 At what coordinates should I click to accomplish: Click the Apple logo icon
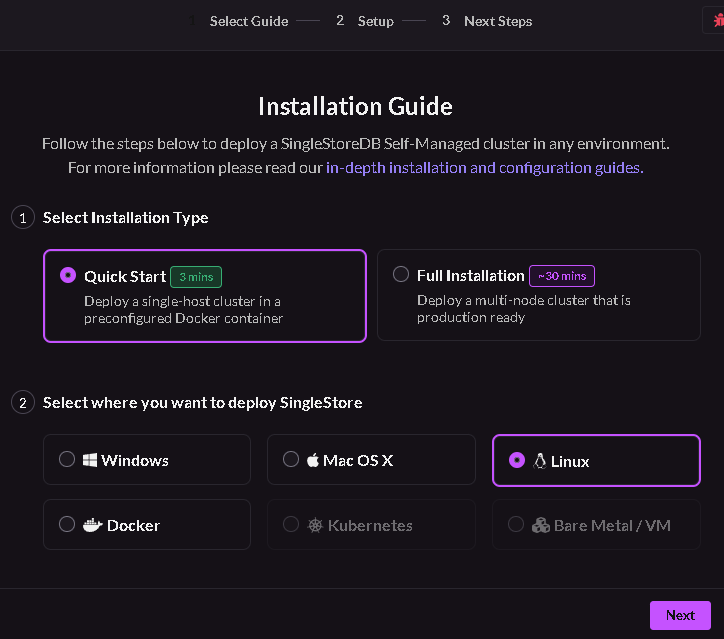[313, 460]
